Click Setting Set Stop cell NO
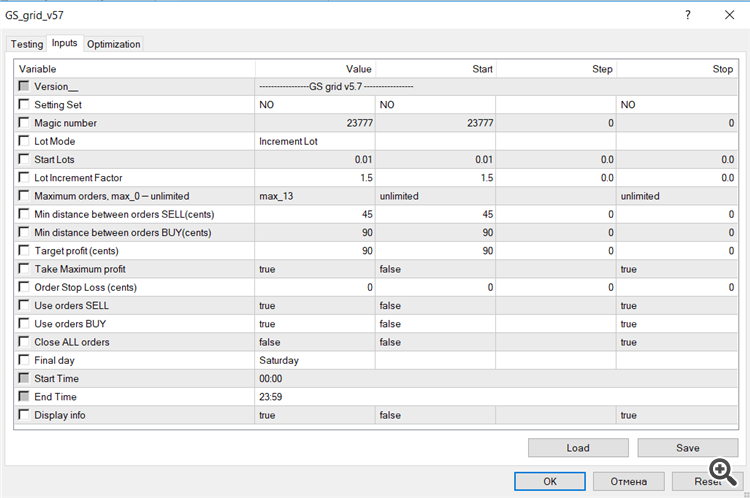 pyautogui.click(x=677, y=105)
